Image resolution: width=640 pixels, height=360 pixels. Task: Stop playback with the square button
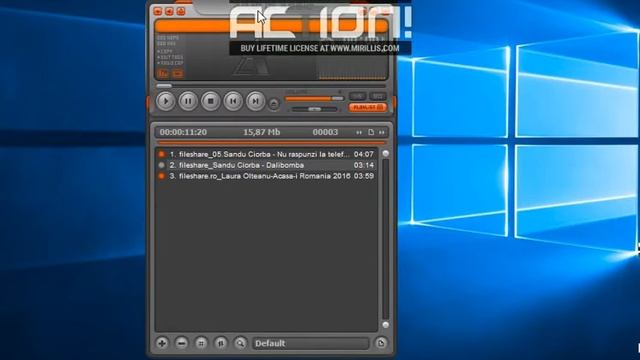click(x=211, y=101)
